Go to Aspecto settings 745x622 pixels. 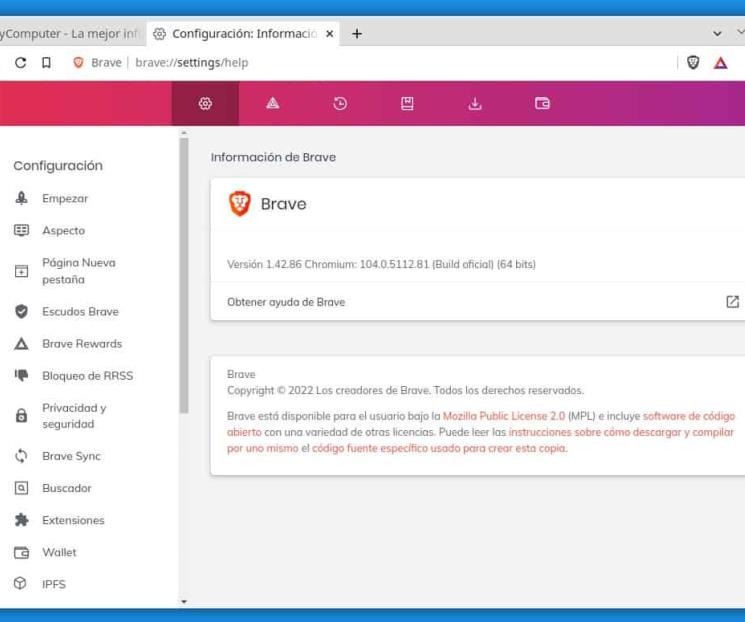point(64,230)
